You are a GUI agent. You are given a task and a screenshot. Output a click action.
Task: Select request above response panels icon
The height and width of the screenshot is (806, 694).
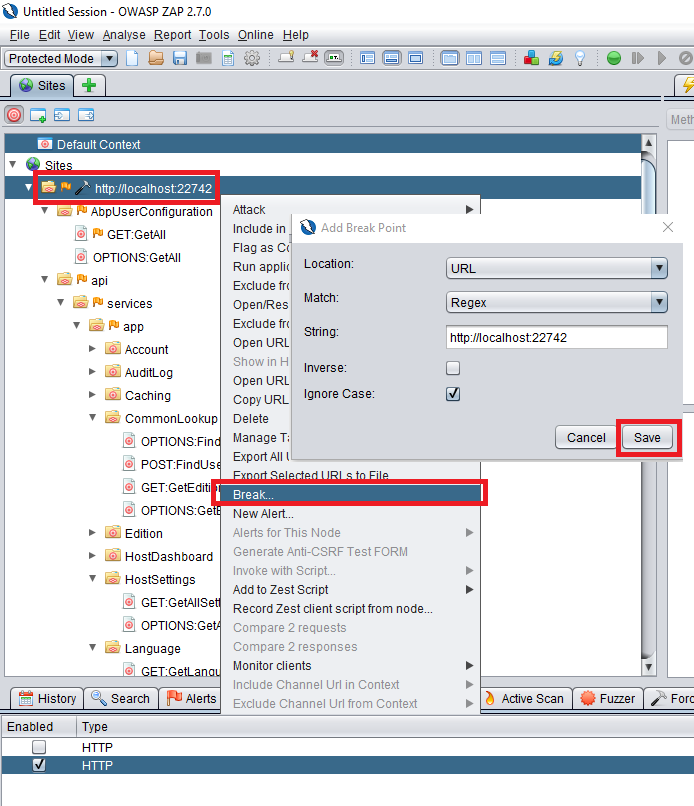[498, 58]
